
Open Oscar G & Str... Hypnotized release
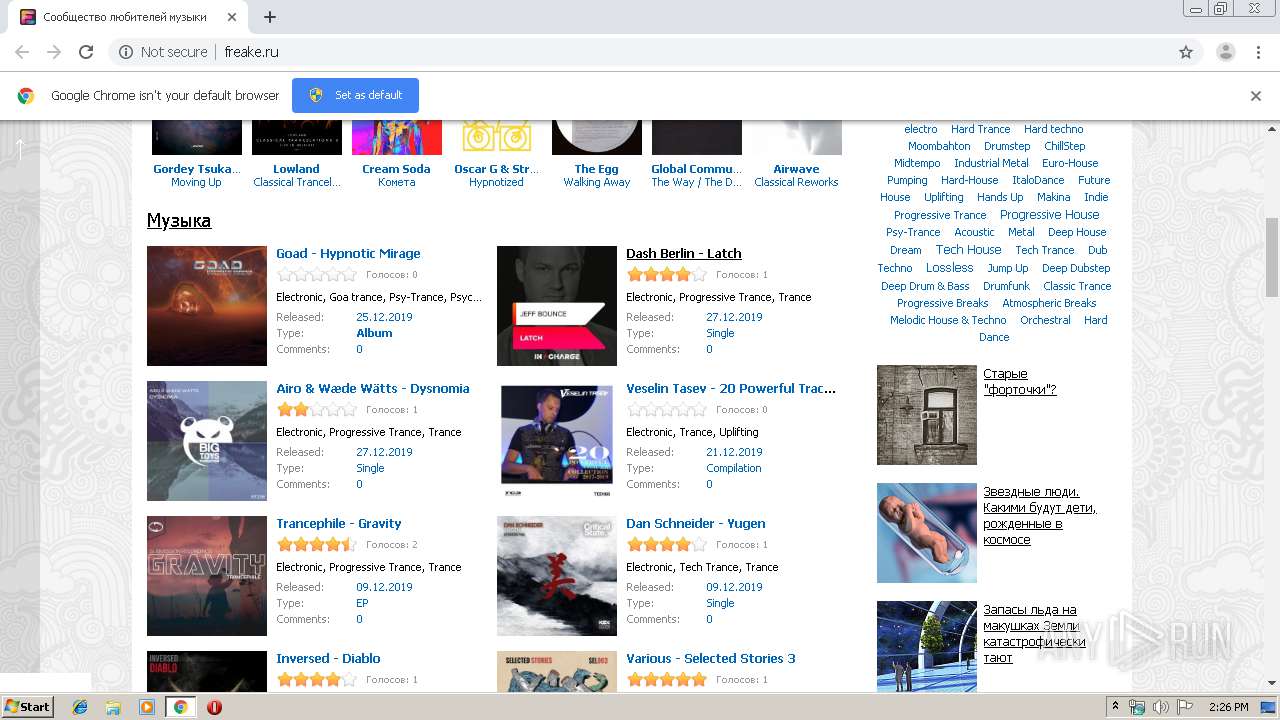click(496, 154)
